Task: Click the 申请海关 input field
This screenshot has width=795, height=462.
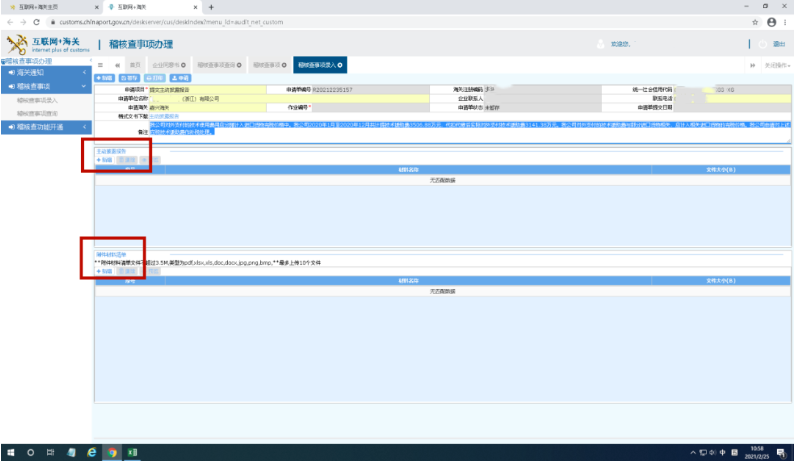Action: tap(207, 108)
